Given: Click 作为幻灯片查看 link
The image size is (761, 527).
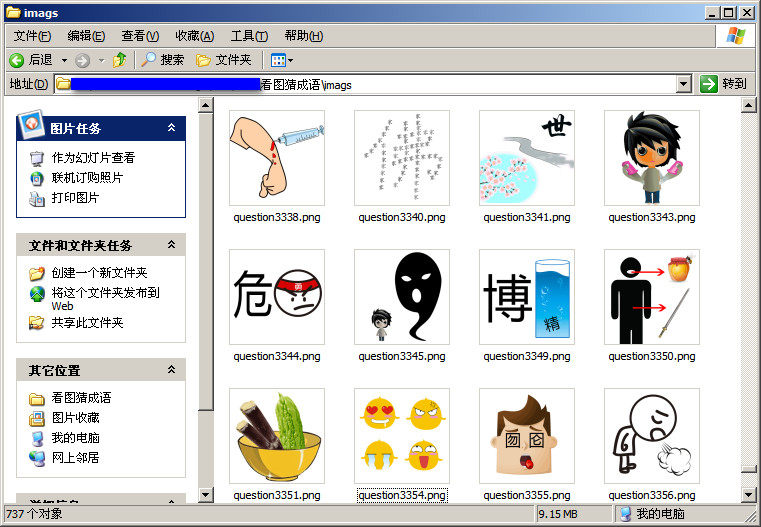Looking at the screenshot, I should tap(93, 158).
